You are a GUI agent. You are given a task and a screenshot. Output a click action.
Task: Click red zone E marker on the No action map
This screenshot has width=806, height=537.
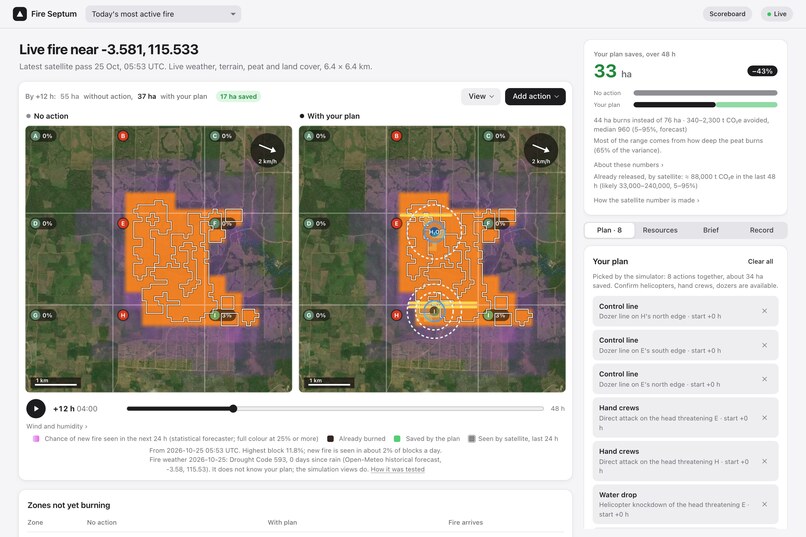click(x=122, y=224)
